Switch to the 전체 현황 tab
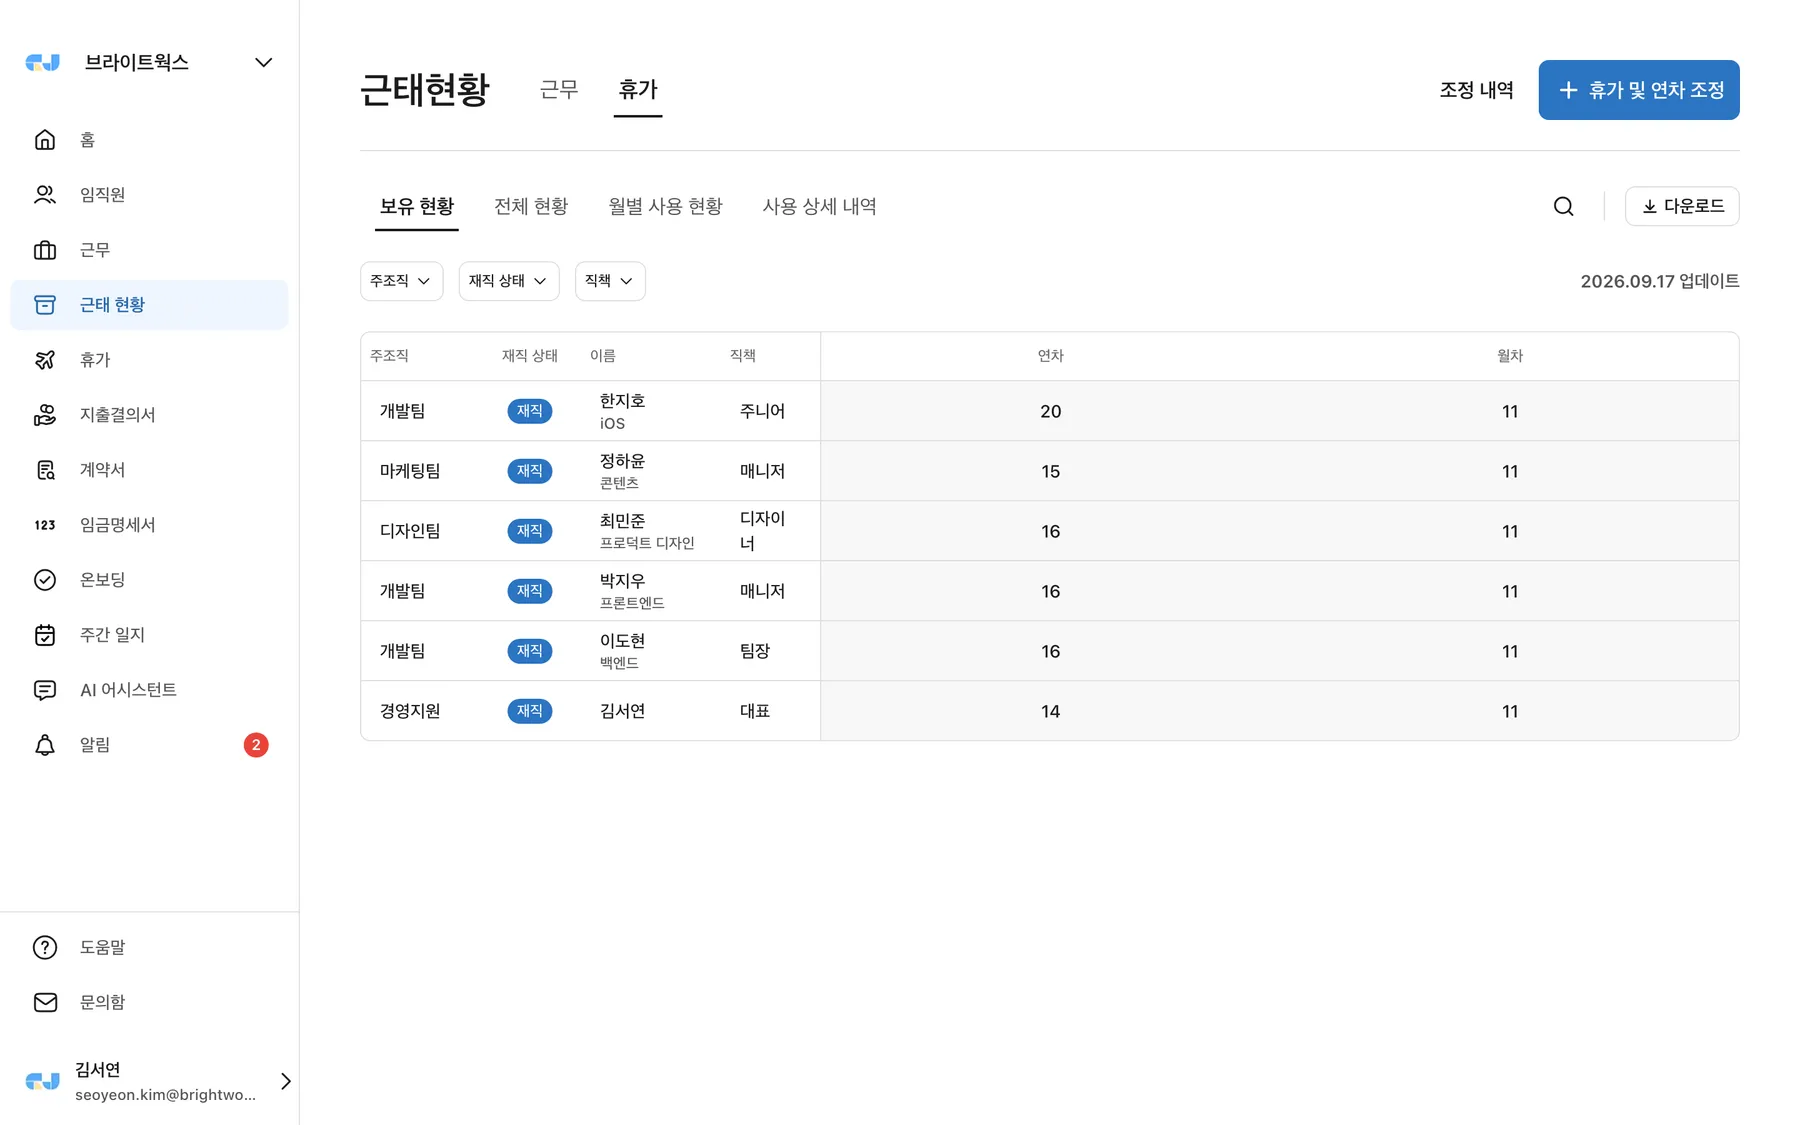This screenshot has width=1800, height=1125. (x=531, y=206)
